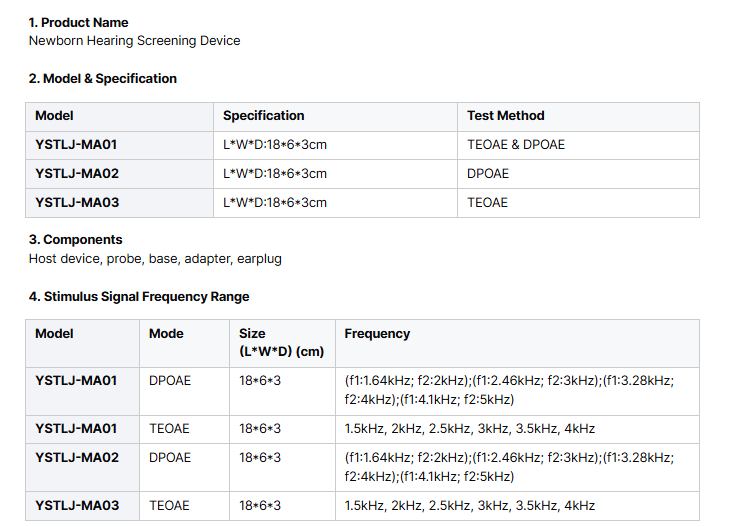Click the YSTLJ-MA03 specification cell "L*W*D:18*6*3cm"

[x=274, y=203]
